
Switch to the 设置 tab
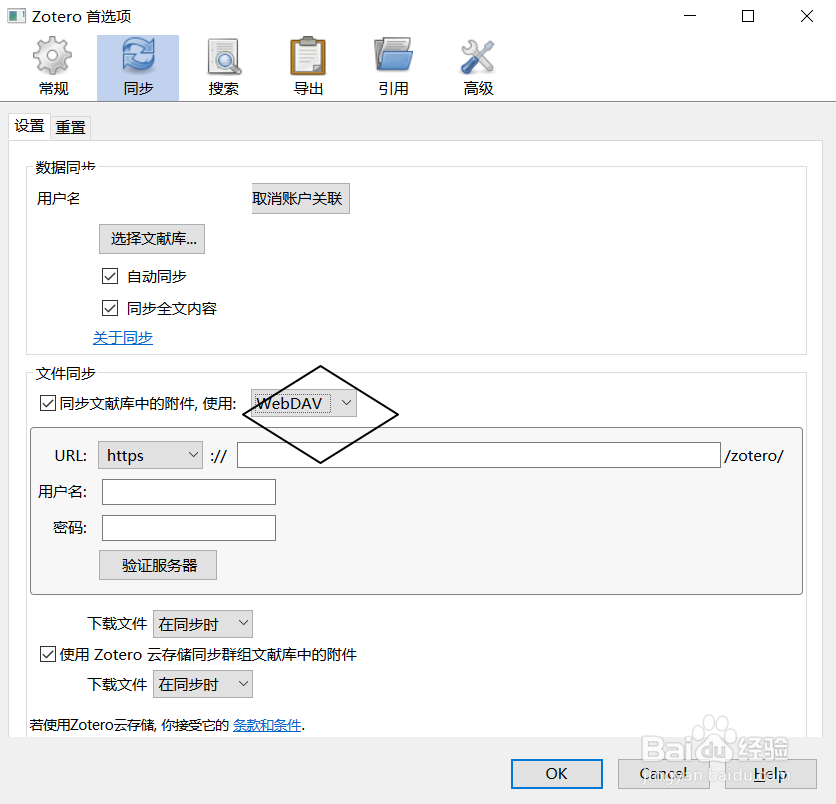click(29, 126)
